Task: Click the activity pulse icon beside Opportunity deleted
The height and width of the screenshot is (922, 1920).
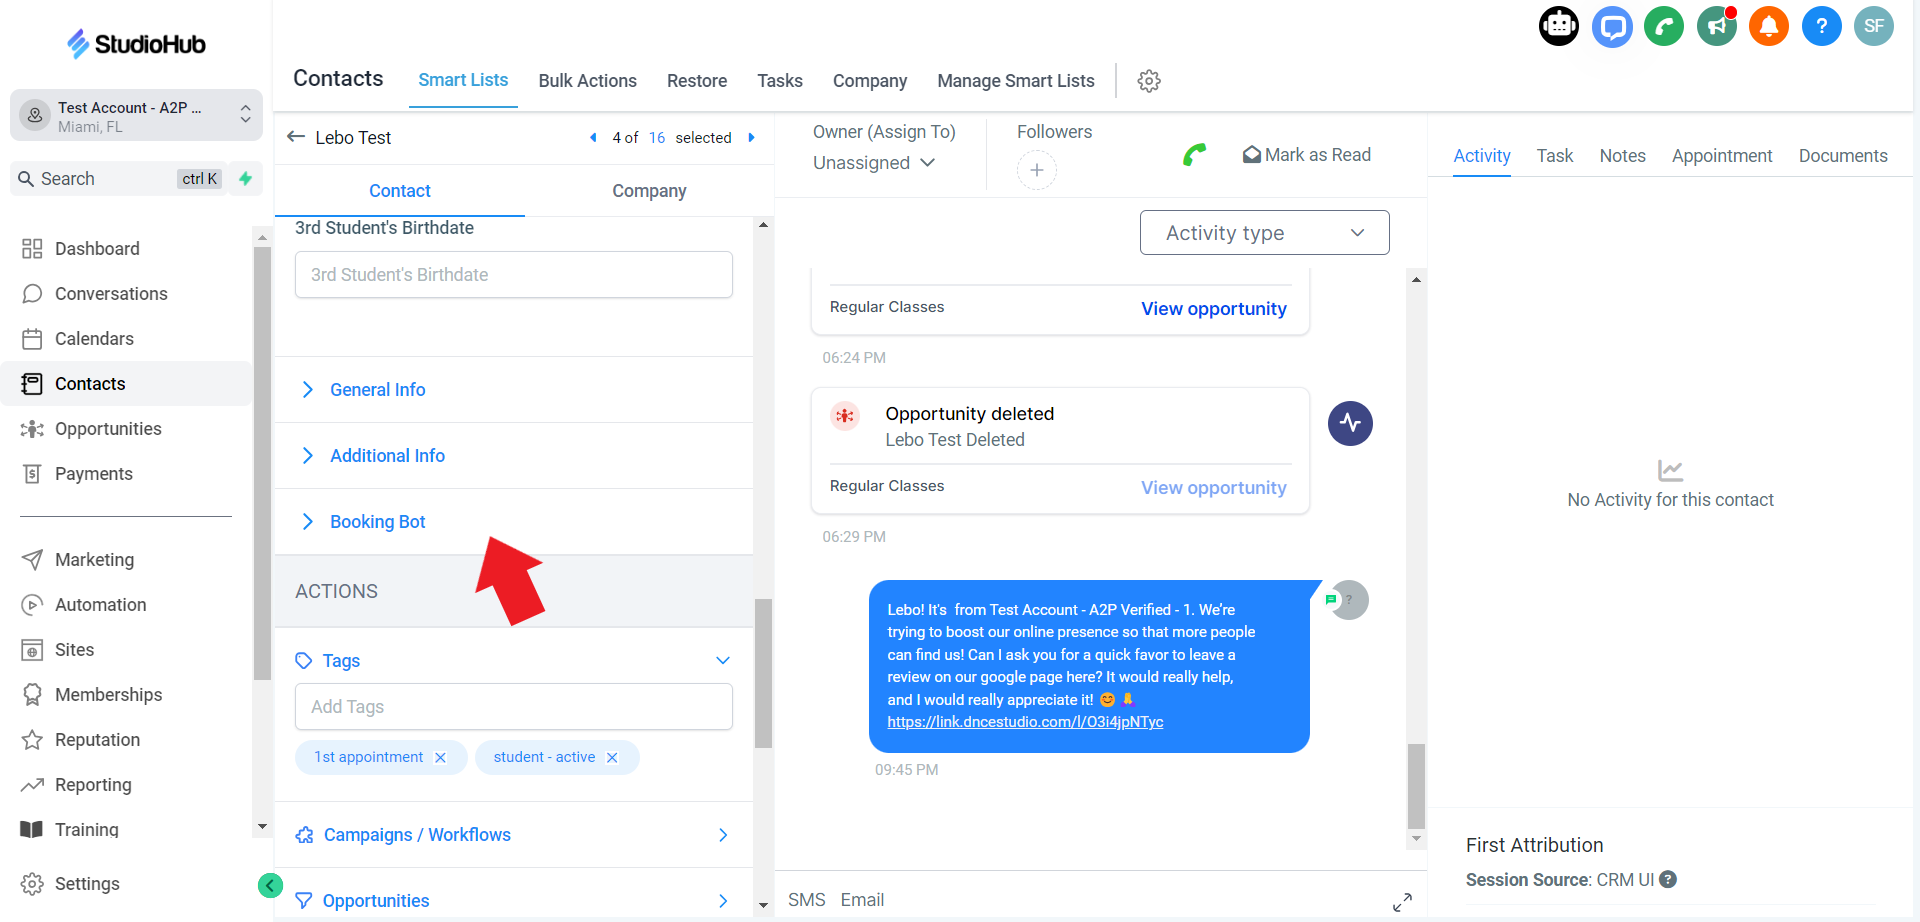Action: 1350,423
